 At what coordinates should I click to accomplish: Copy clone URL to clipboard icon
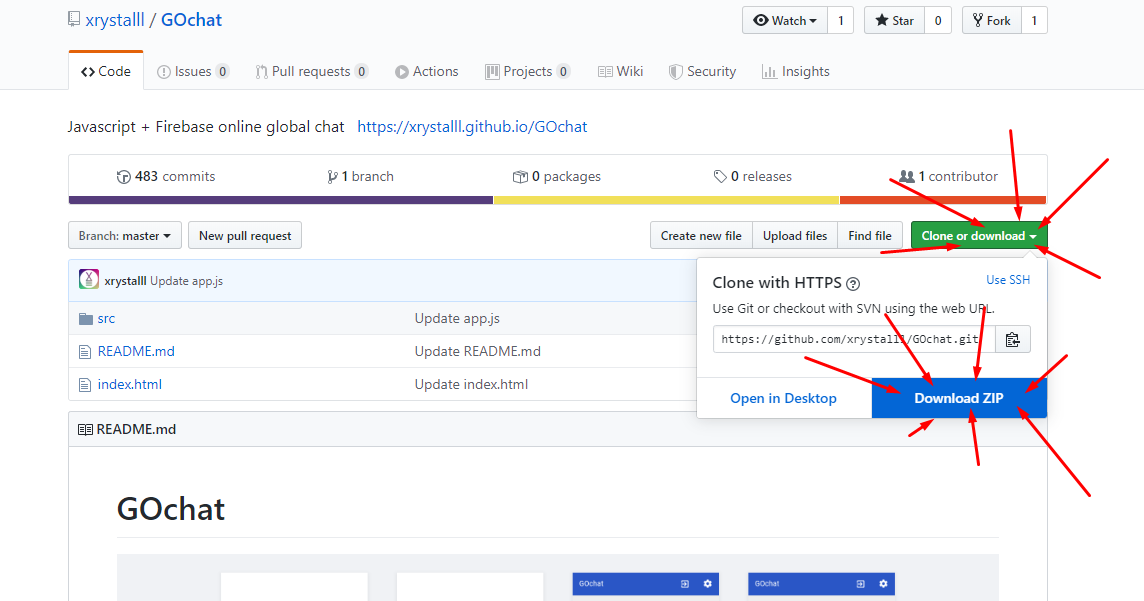1012,340
